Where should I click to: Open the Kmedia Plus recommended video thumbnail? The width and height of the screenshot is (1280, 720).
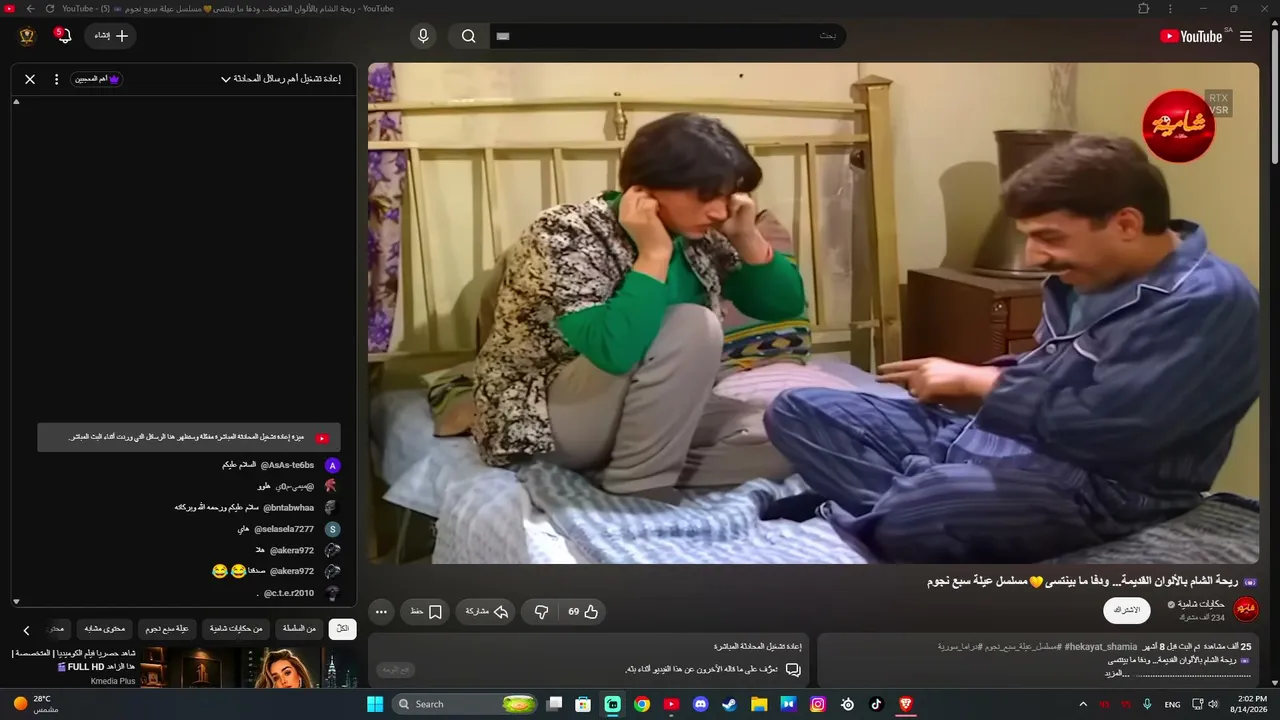click(248, 668)
